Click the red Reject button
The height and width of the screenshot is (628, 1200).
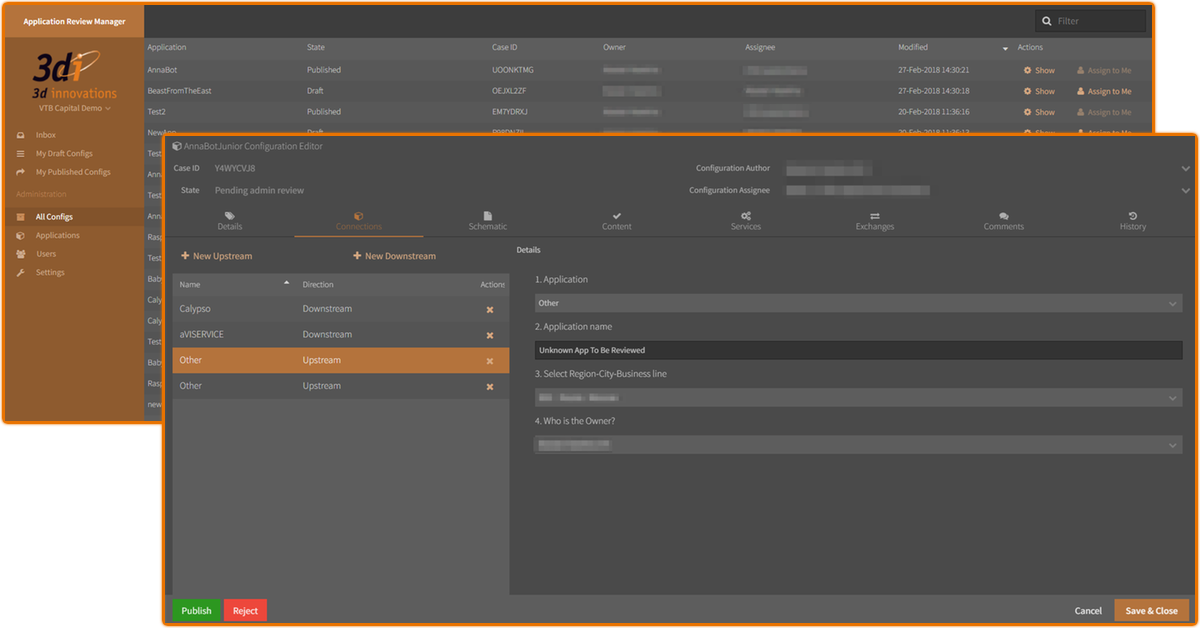245,611
